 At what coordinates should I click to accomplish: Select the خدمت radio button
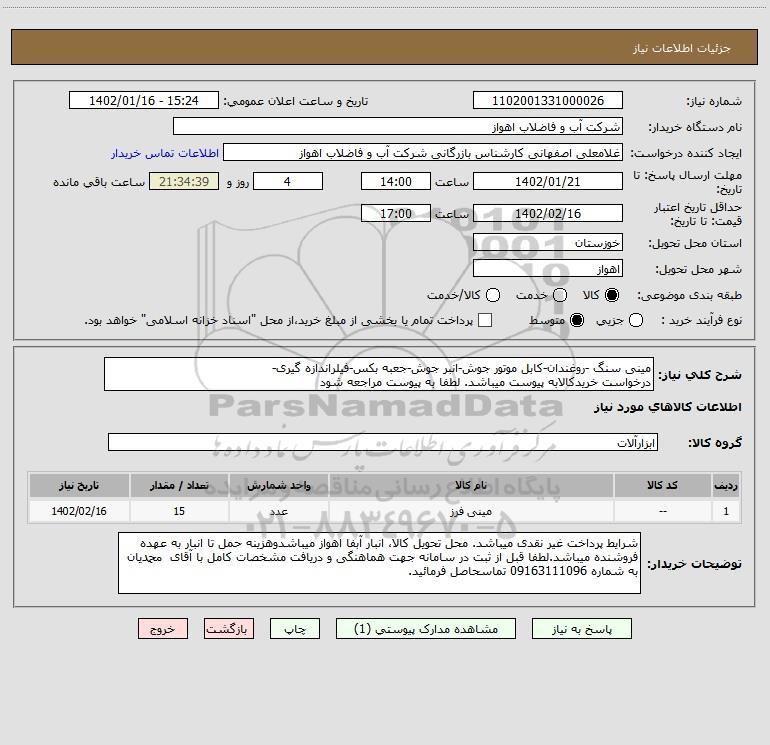(x=560, y=295)
